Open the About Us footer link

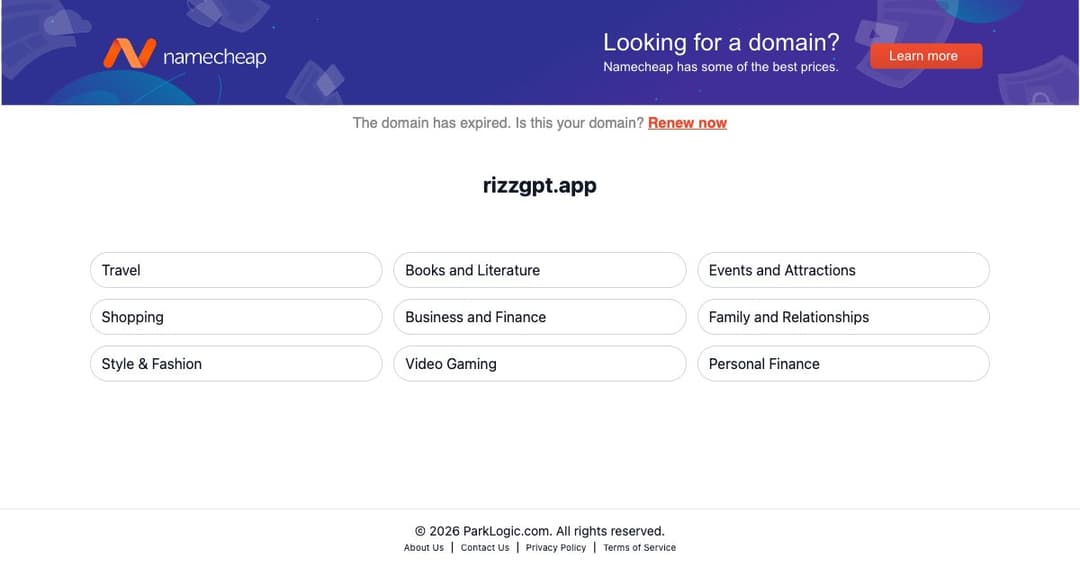(x=424, y=548)
